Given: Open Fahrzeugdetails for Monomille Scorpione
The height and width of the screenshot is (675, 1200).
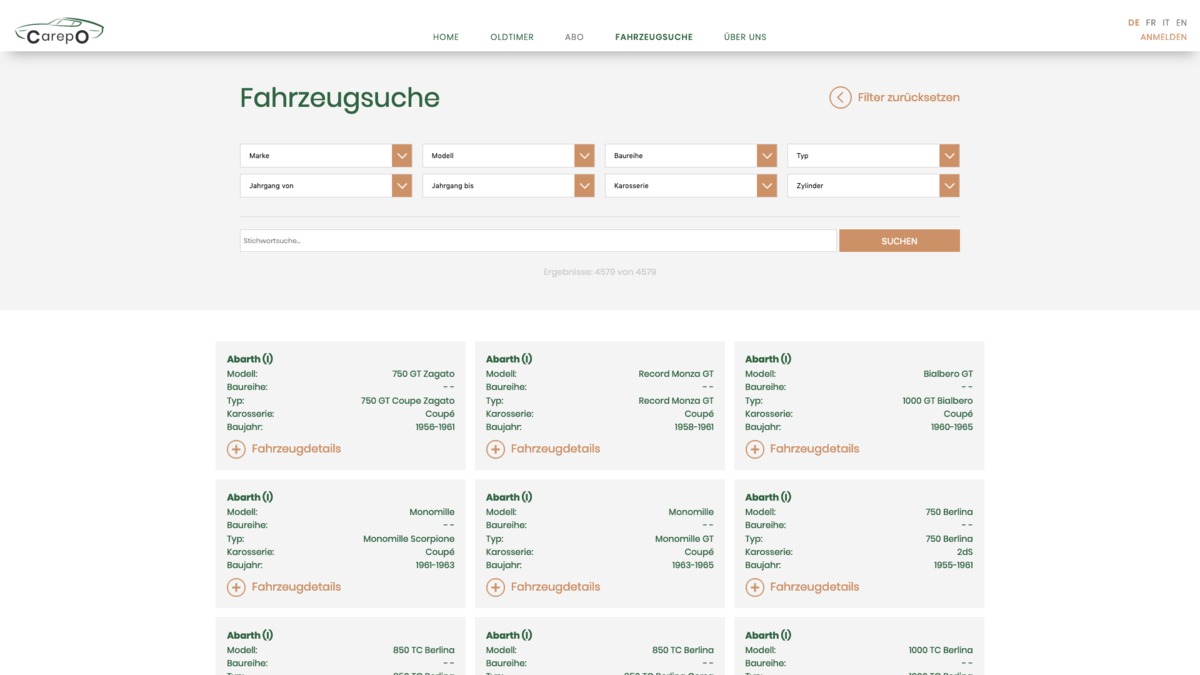Looking at the screenshot, I should (296, 587).
